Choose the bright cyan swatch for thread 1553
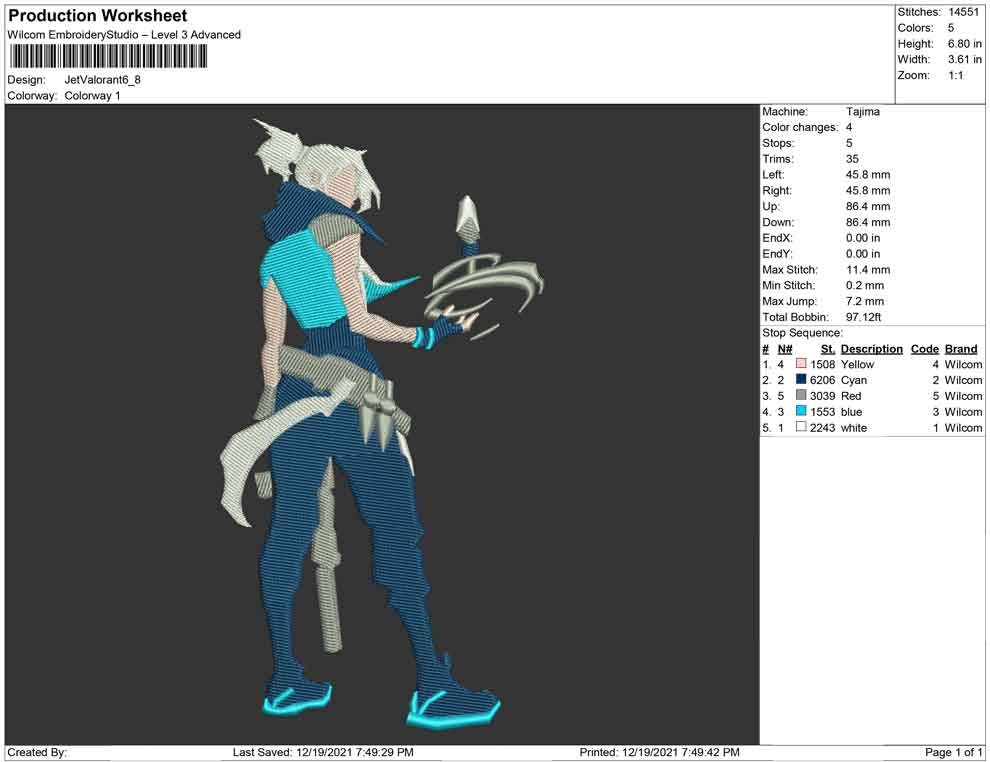 click(801, 412)
